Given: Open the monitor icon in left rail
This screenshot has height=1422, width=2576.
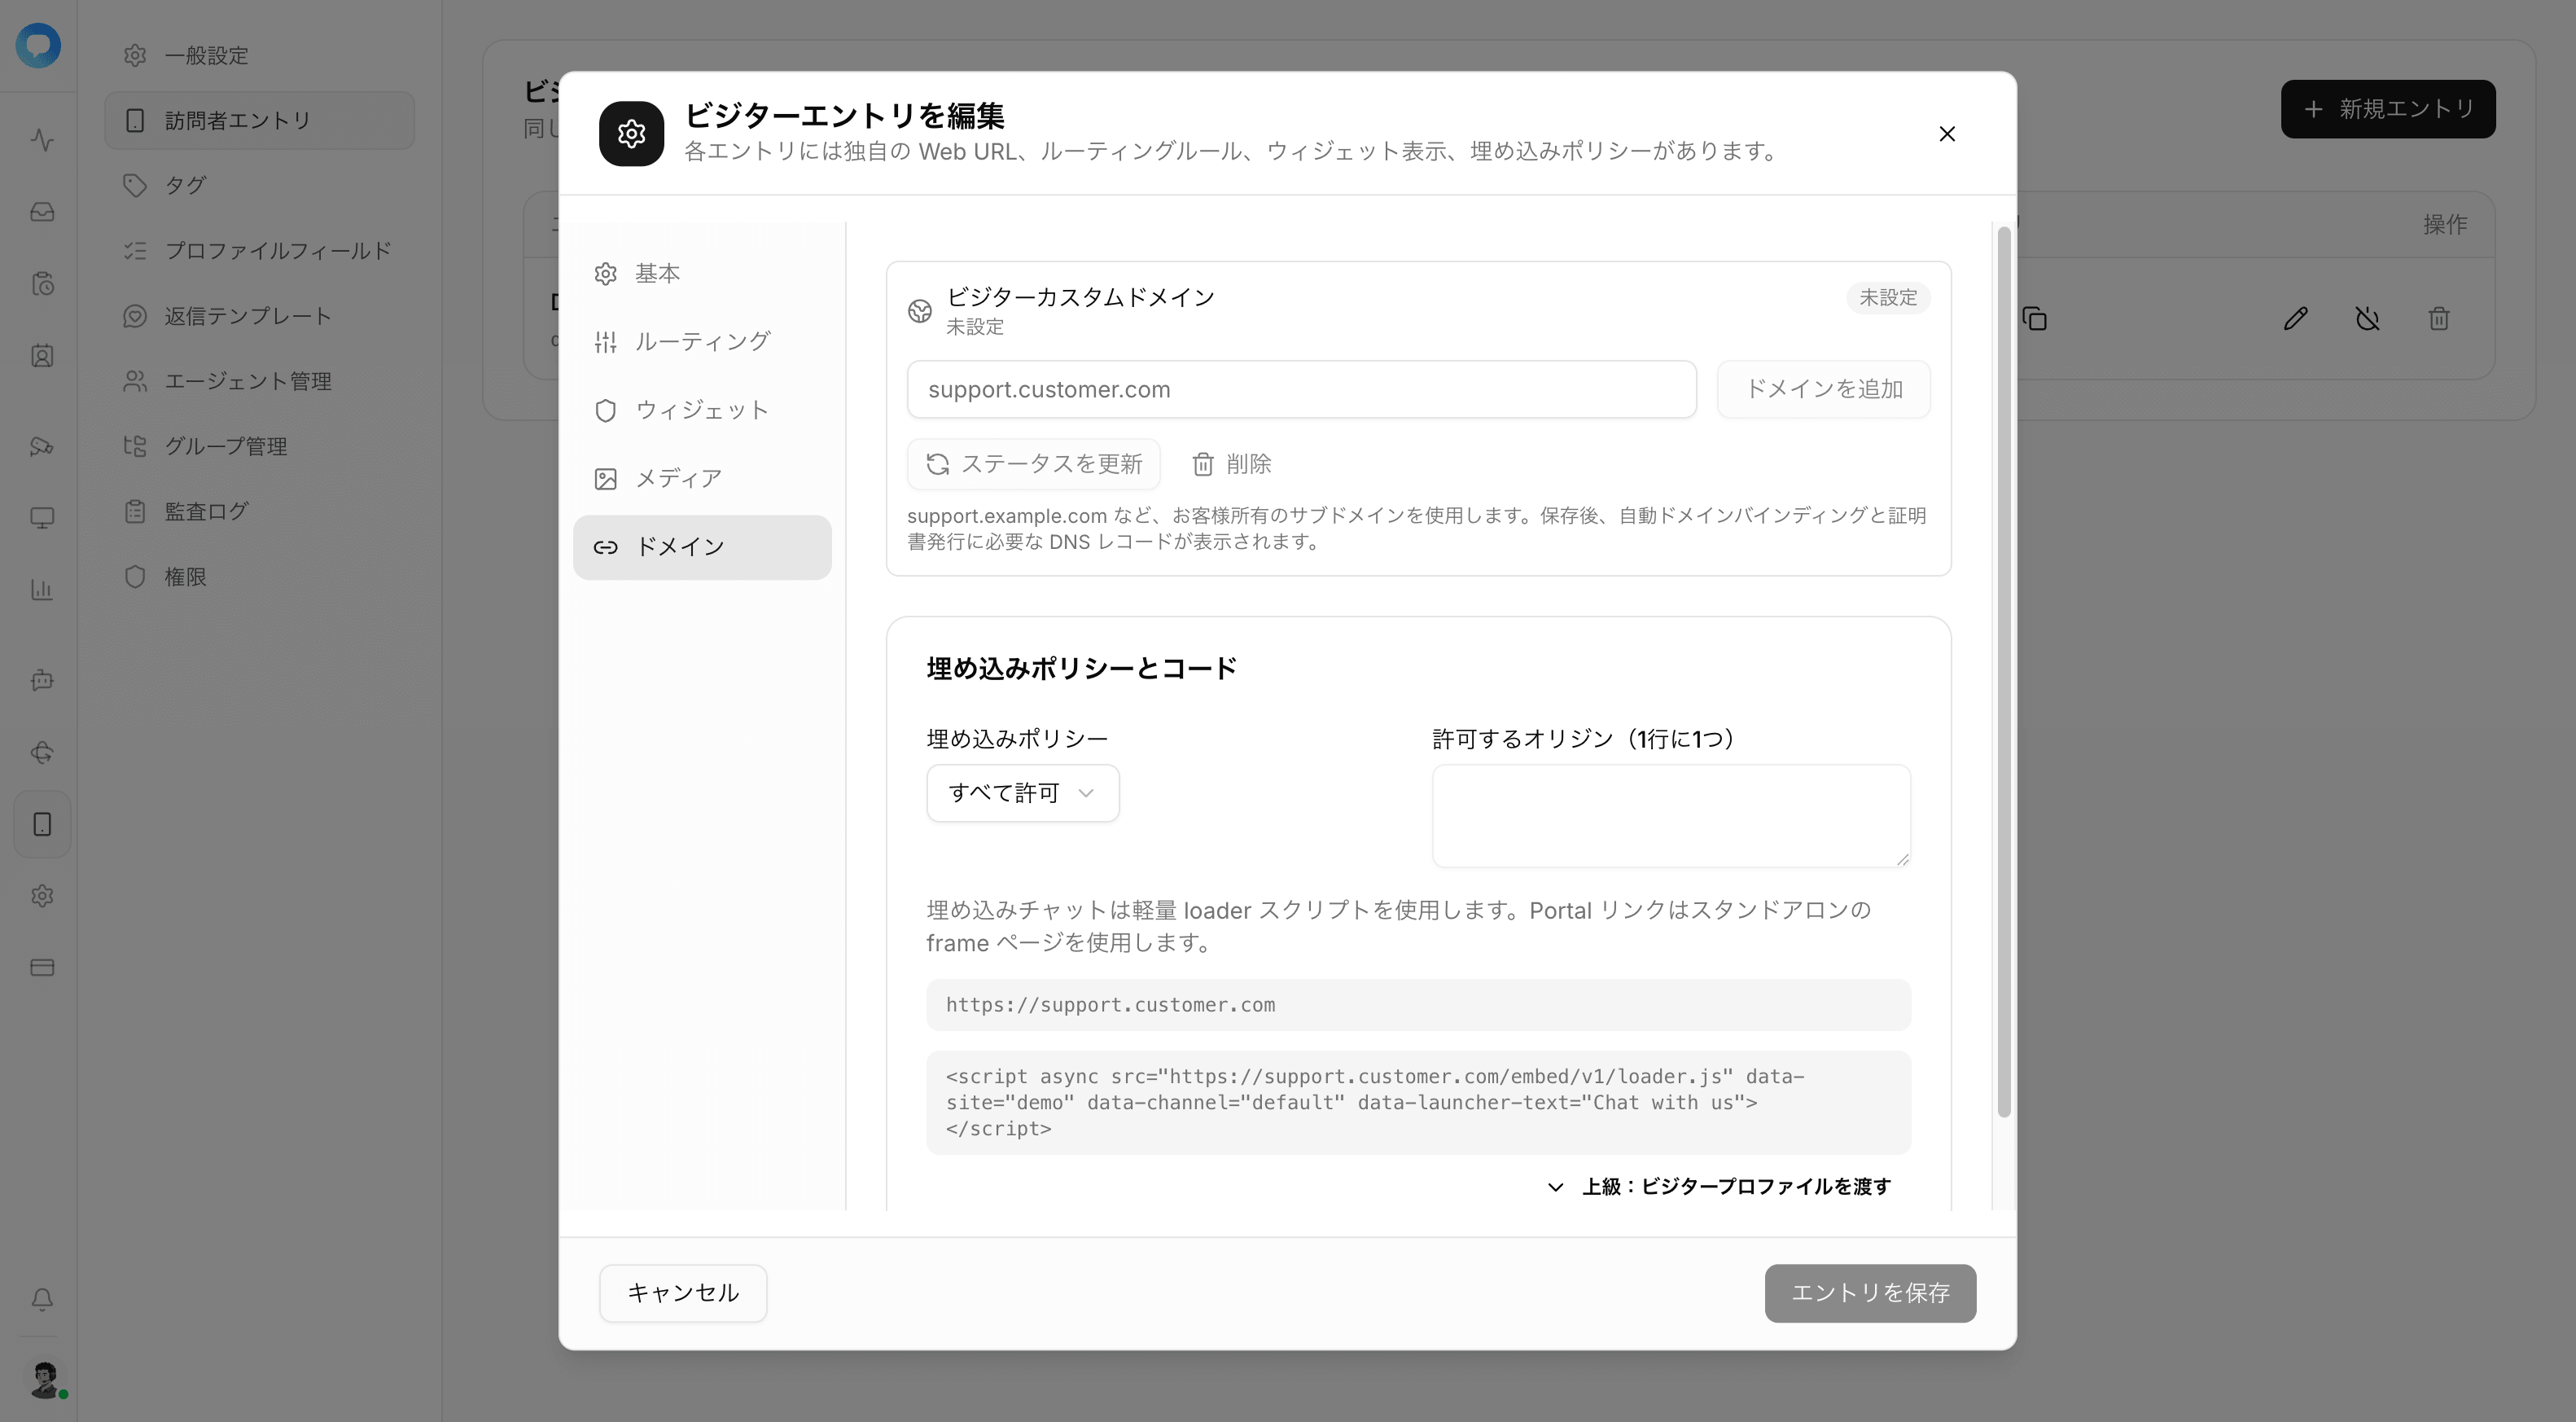Looking at the screenshot, I should (42, 518).
